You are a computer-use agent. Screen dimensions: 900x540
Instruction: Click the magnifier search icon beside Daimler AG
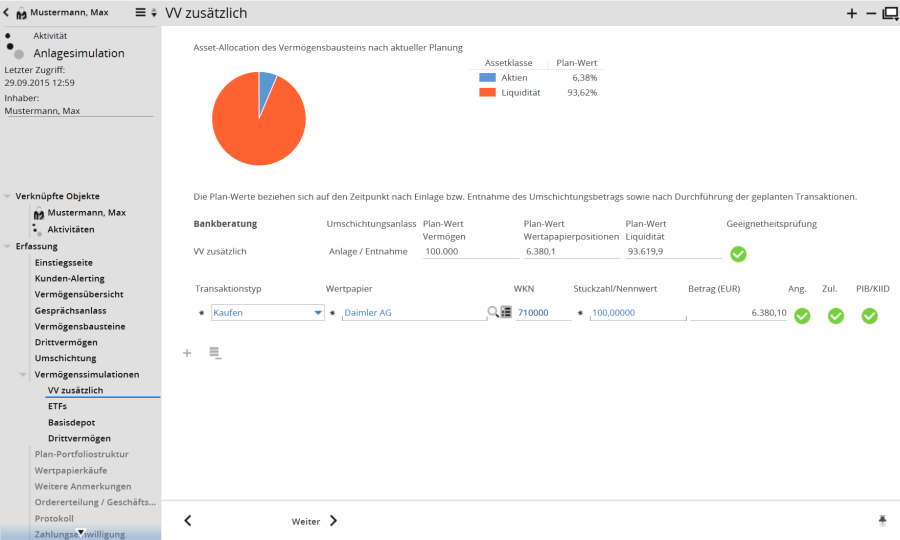(x=492, y=312)
